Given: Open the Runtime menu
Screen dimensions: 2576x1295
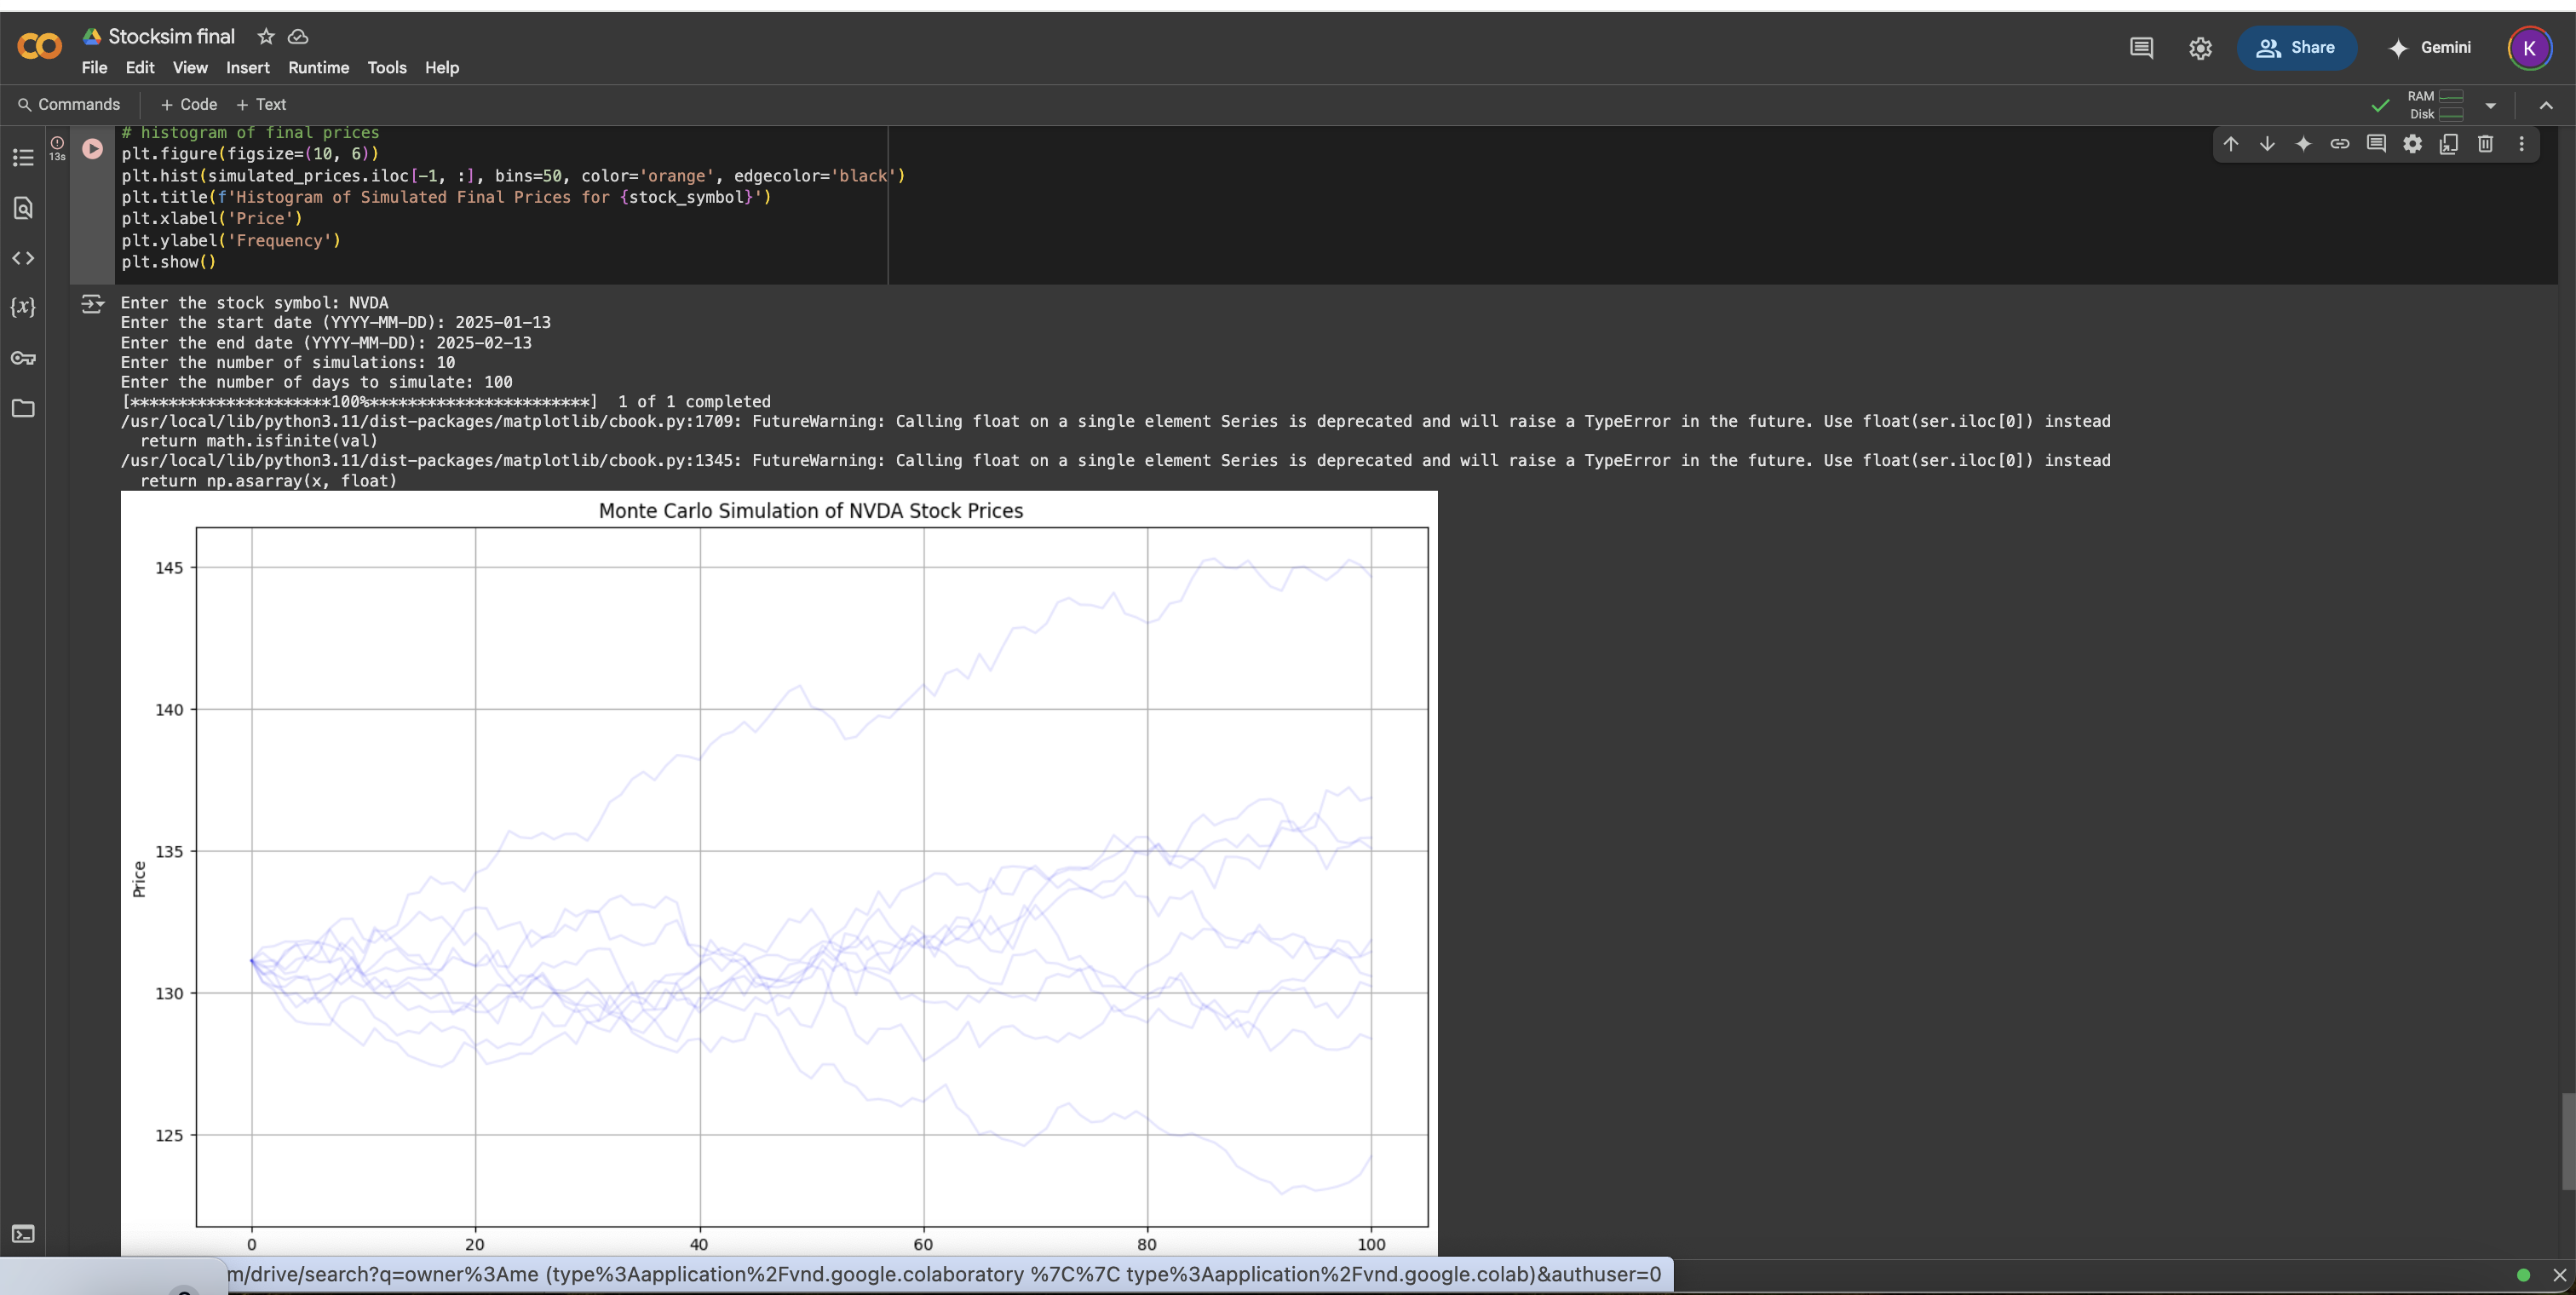Looking at the screenshot, I should click(x=318, y=68).
